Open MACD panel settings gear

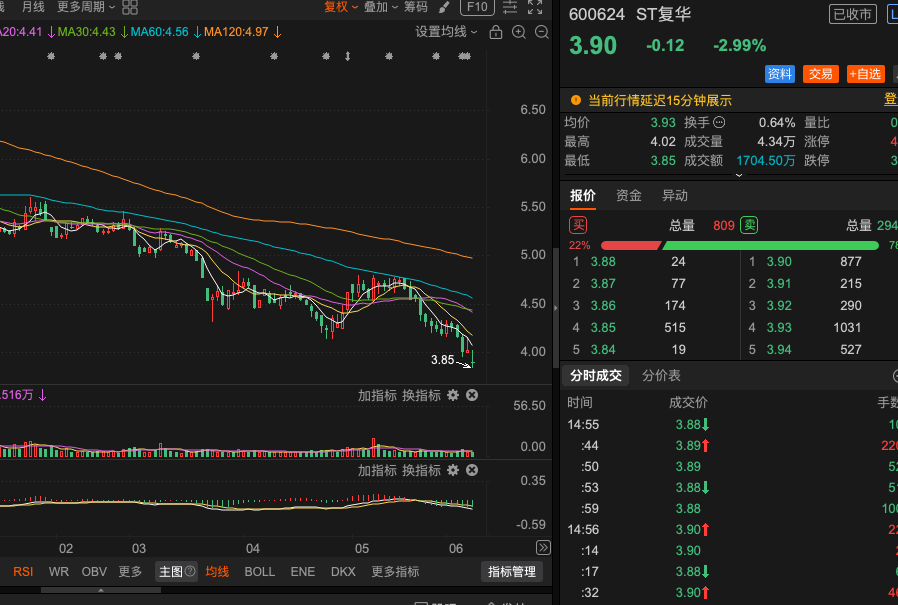453,470
